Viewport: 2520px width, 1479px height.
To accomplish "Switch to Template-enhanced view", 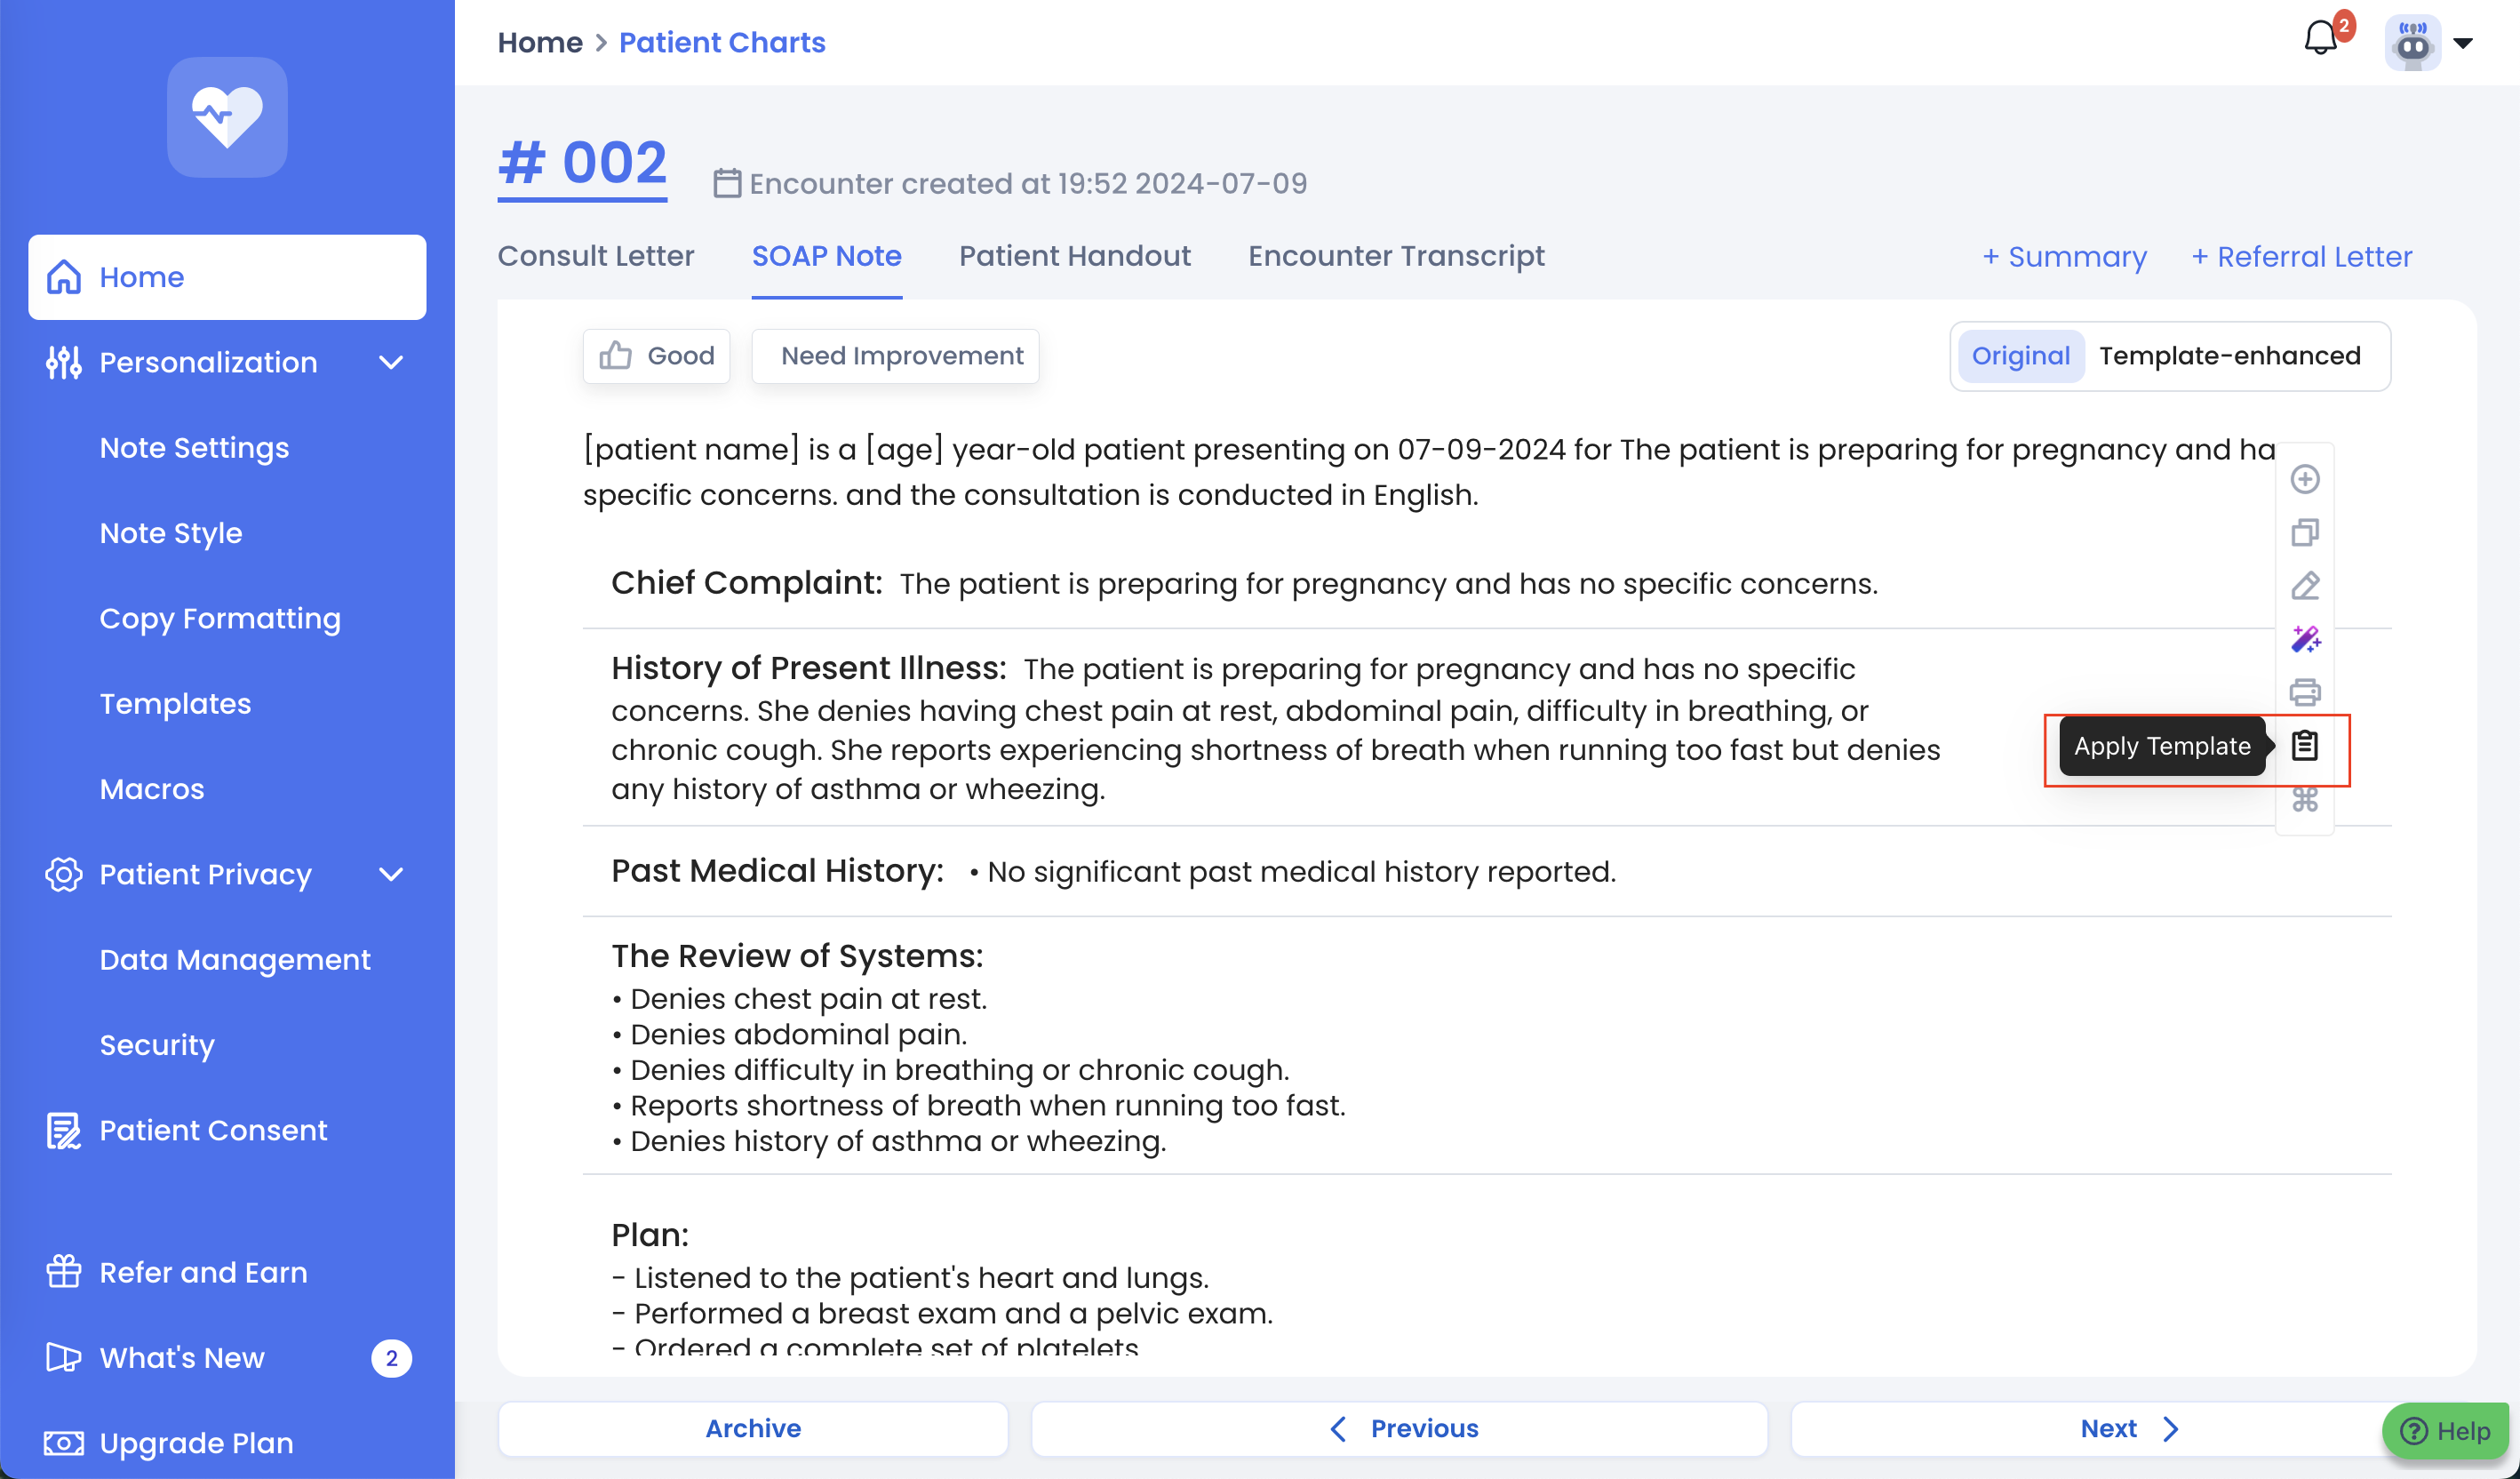I will coord(2229,356).
